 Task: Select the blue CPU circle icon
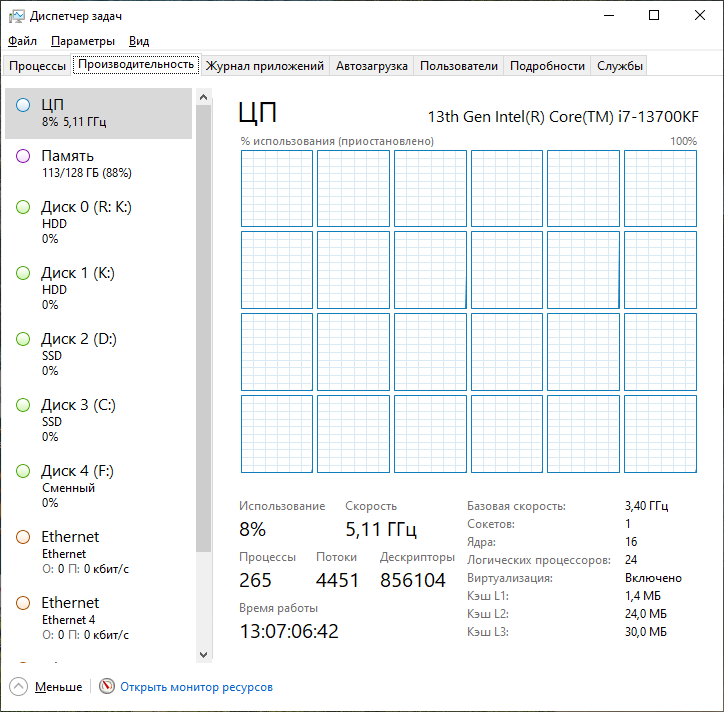point(23,105)
